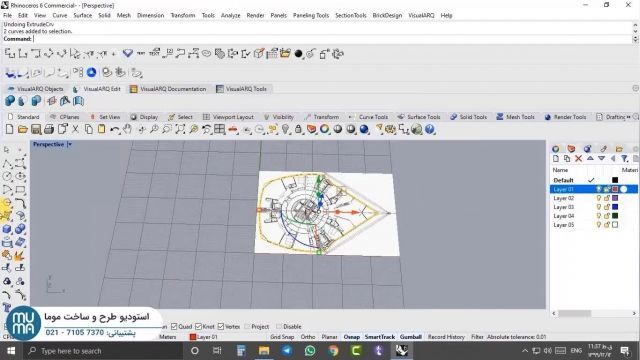Viewport: 640px width, 360px height.
Task: Click the layer filter funnel icon
Action: click(624, 158)
